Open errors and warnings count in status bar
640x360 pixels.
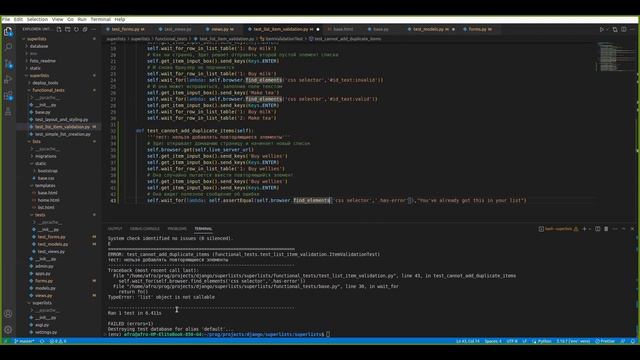[x=58, y=341]
